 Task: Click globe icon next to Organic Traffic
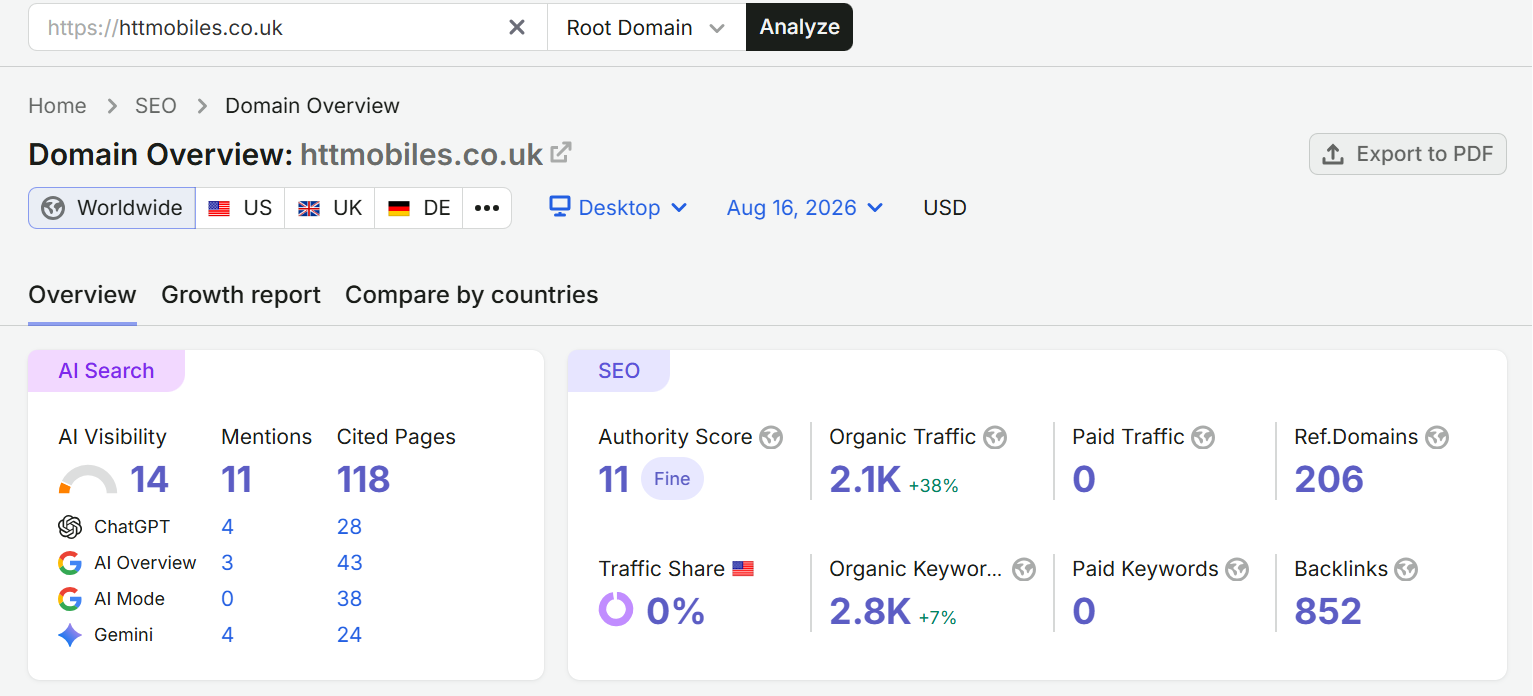(x=995, y=437)
